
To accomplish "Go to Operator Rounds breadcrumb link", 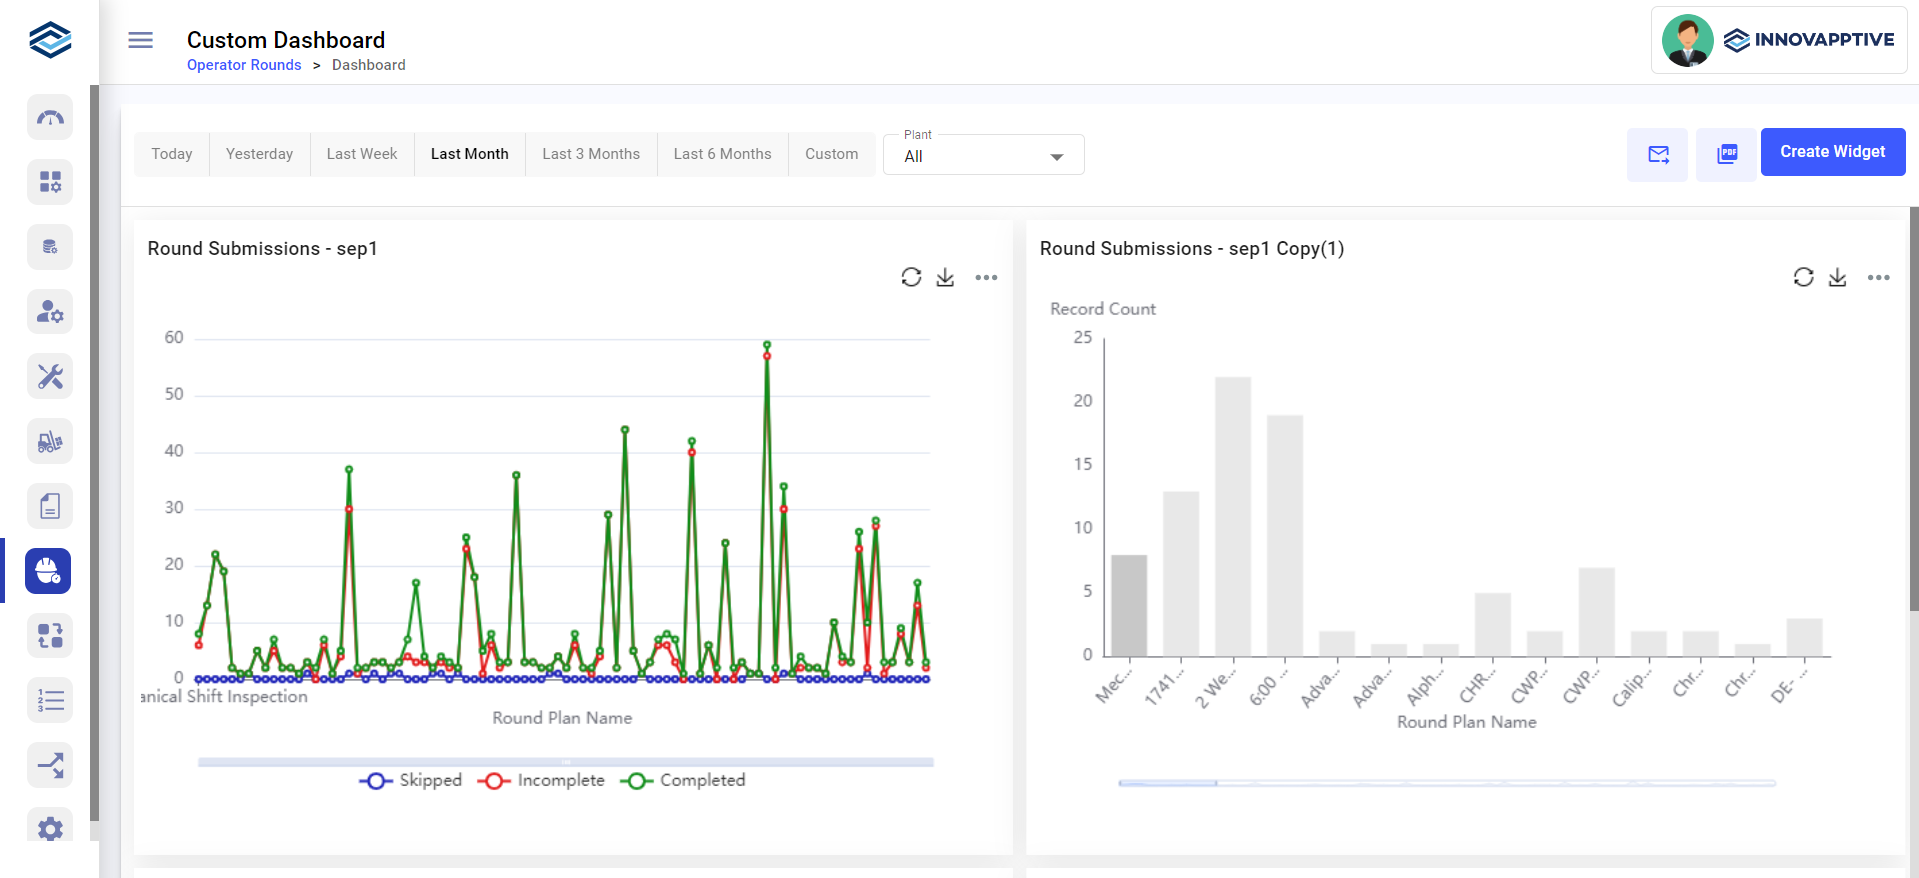I will pos(244,65).
